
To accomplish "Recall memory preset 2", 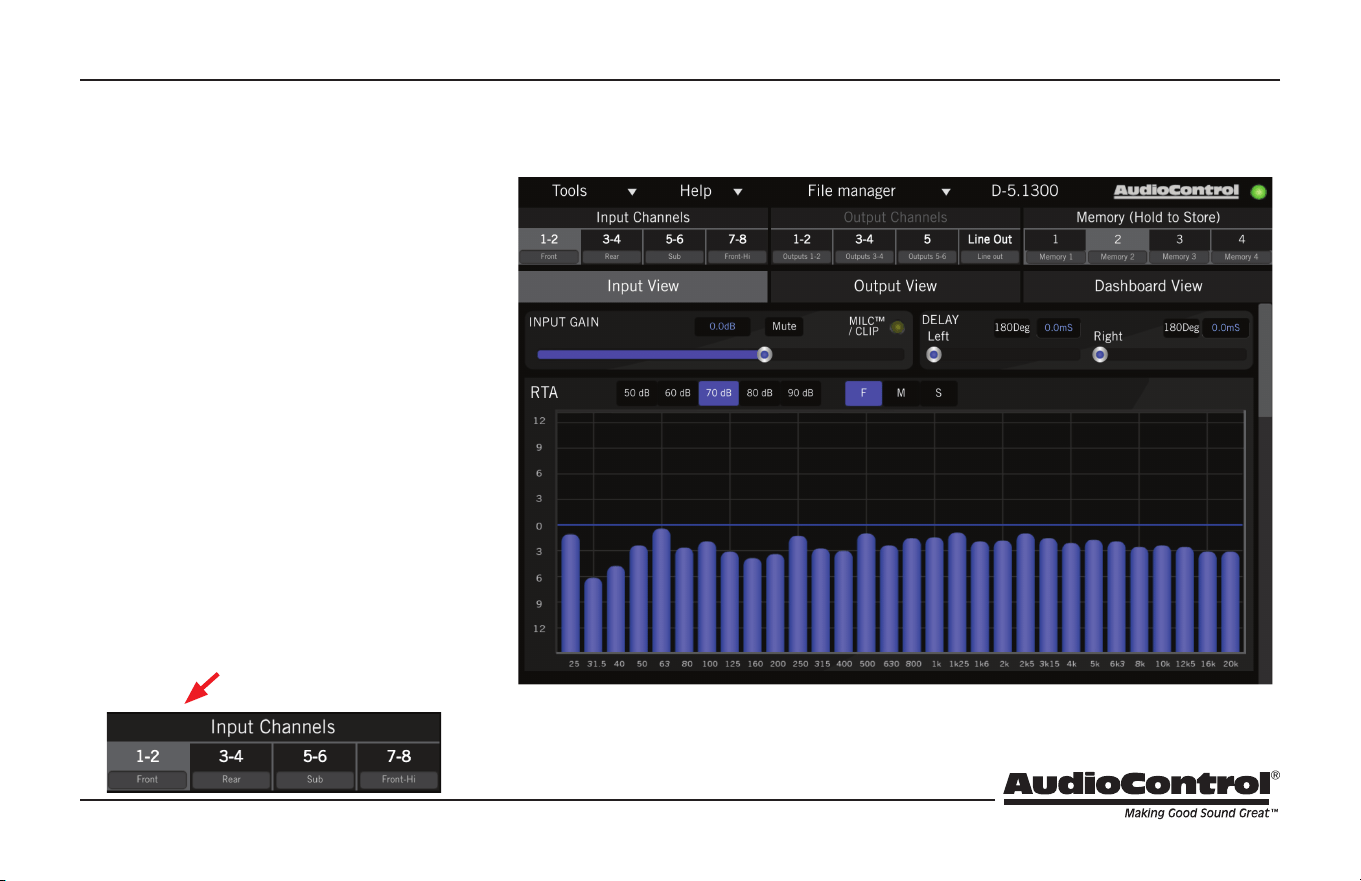I will [1117, 240].
